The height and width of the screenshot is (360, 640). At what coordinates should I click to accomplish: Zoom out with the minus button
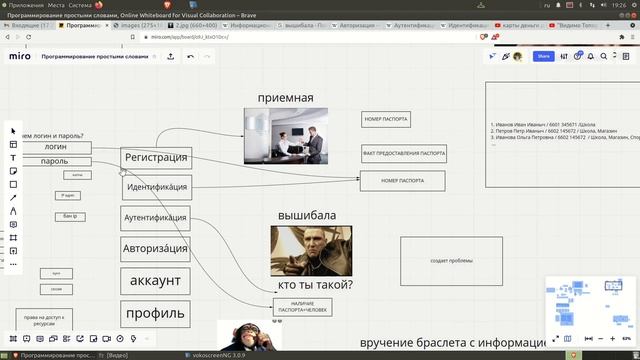click(600, 339)
